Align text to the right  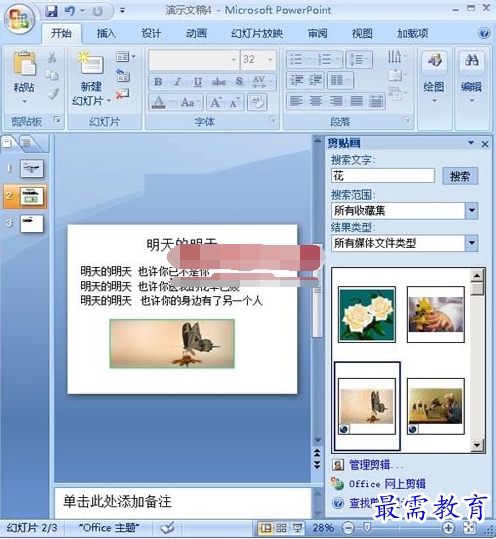pyautogui.click(x=336, y=101)
